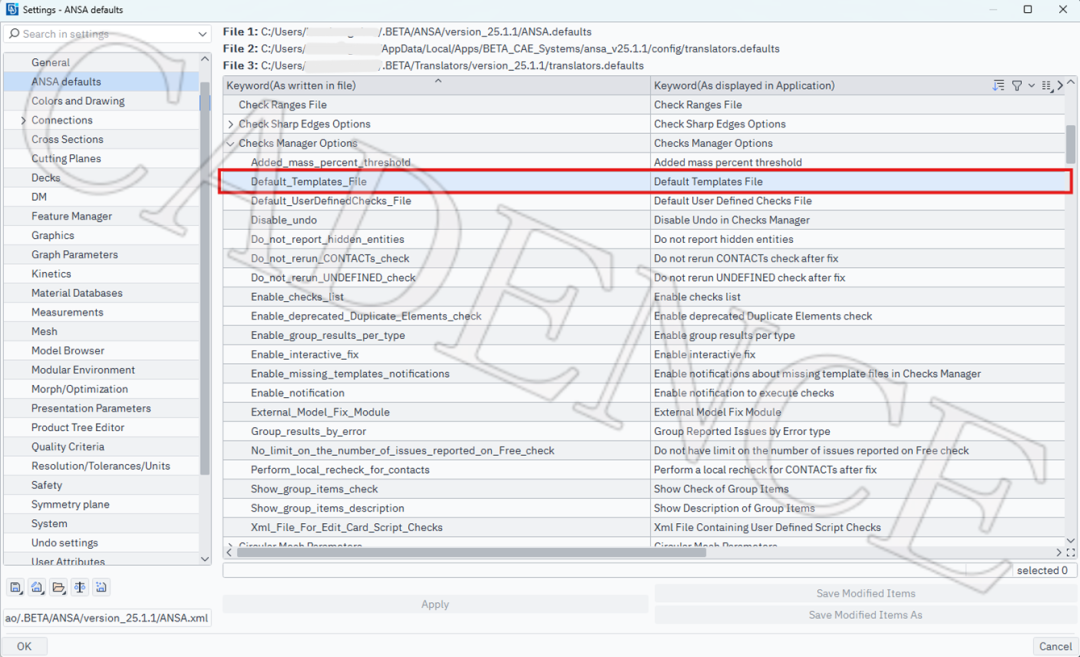Click the reset defaults icon with sparkles
The height and width of the screenshot is (657, 1080).
[x=101, y=587]
